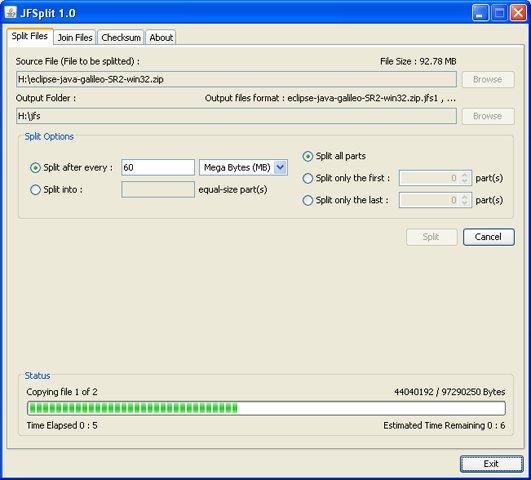Click the Output Folder : label
Image resolution: width=531 pixels, height=480 pixels.
(46, 98)
